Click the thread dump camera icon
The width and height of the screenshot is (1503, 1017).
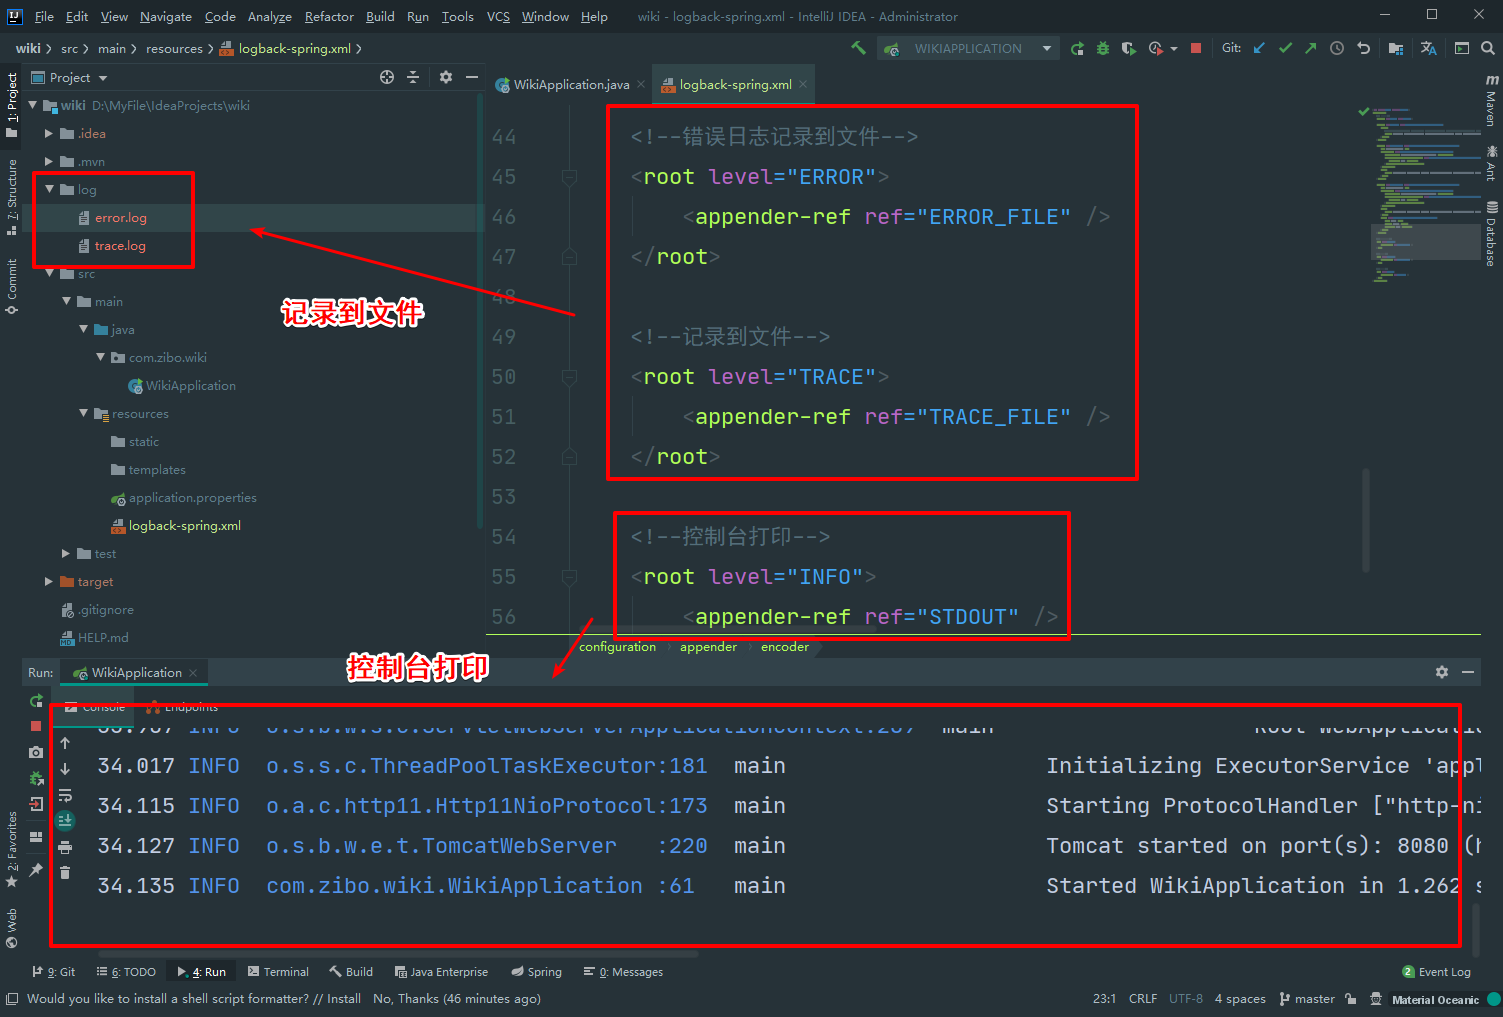[x=36, y=752]
